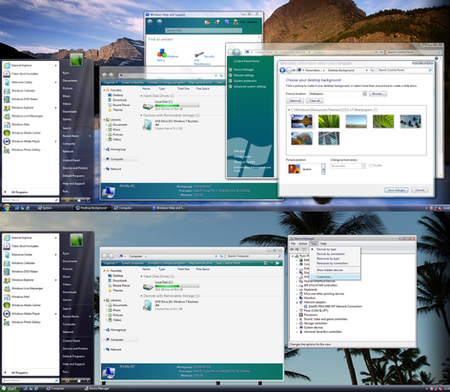Go back in Desktop Background window
This screenshot has width=450, height=392.
coord(282,70)
